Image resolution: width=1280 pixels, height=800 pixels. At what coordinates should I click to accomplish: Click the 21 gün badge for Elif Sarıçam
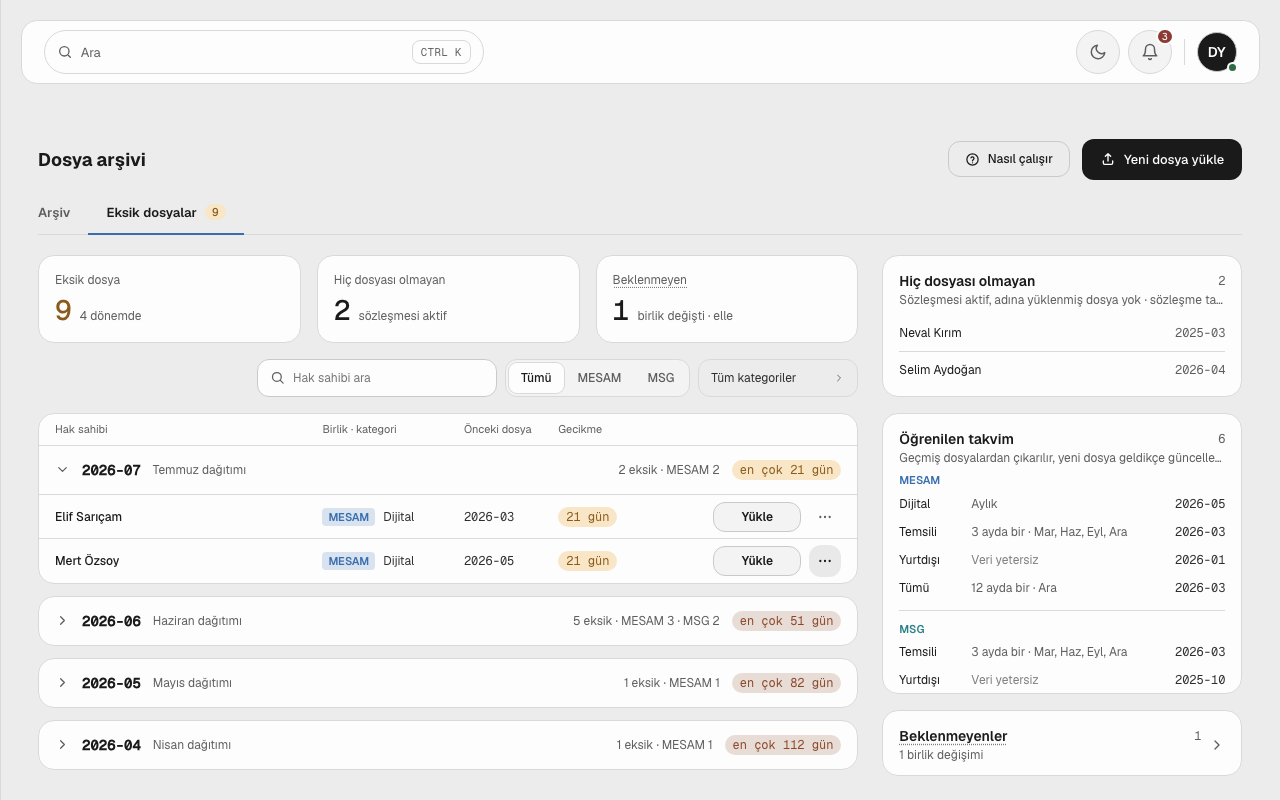pyautogui.click(x=587, y=517)
